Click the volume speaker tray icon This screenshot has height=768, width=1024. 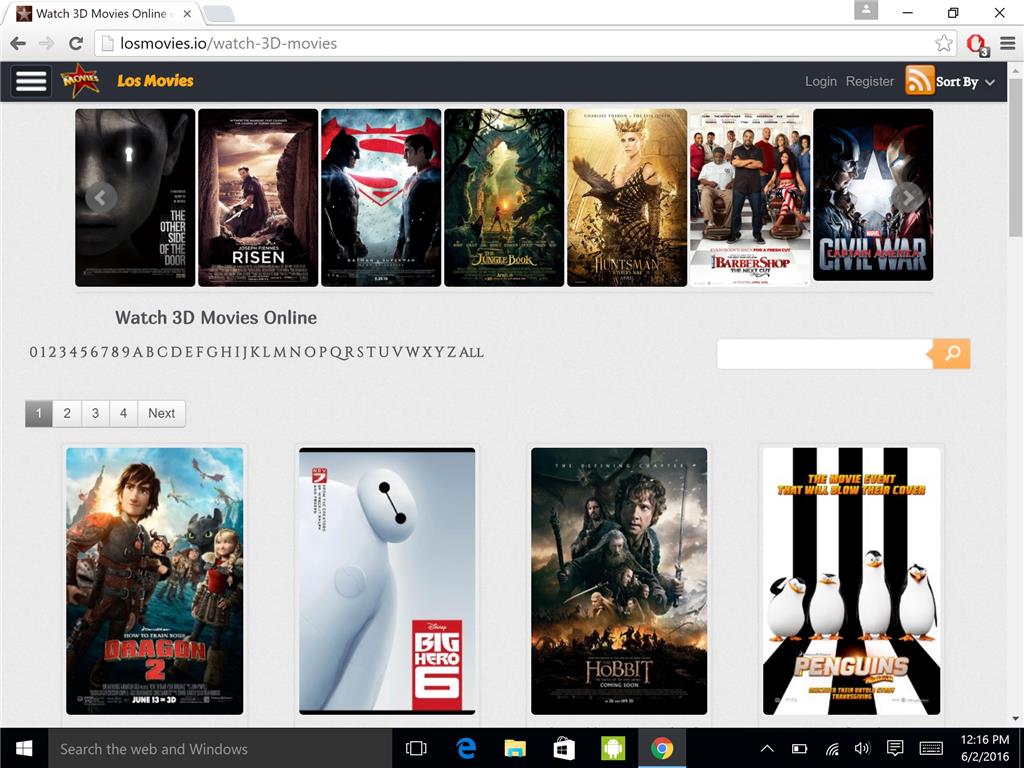pyautogui.click(x=862, y=748)
